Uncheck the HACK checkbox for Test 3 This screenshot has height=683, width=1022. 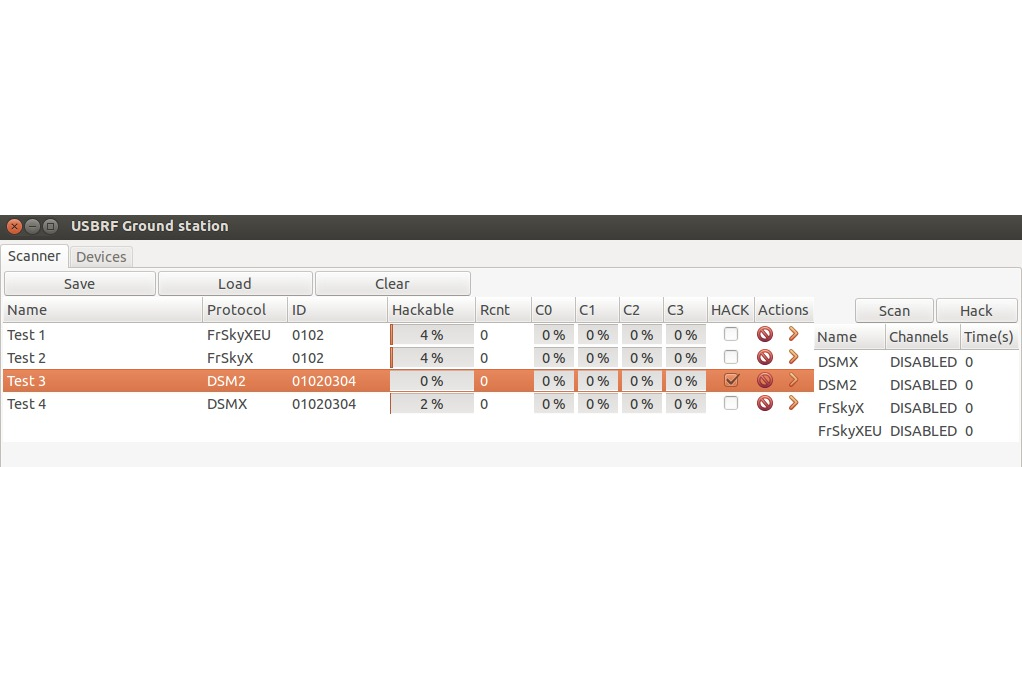(x=731, y=380)
